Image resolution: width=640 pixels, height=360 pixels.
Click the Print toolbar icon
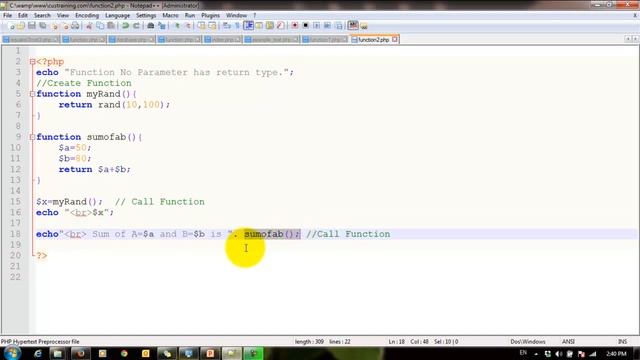[x=76, y=26]
